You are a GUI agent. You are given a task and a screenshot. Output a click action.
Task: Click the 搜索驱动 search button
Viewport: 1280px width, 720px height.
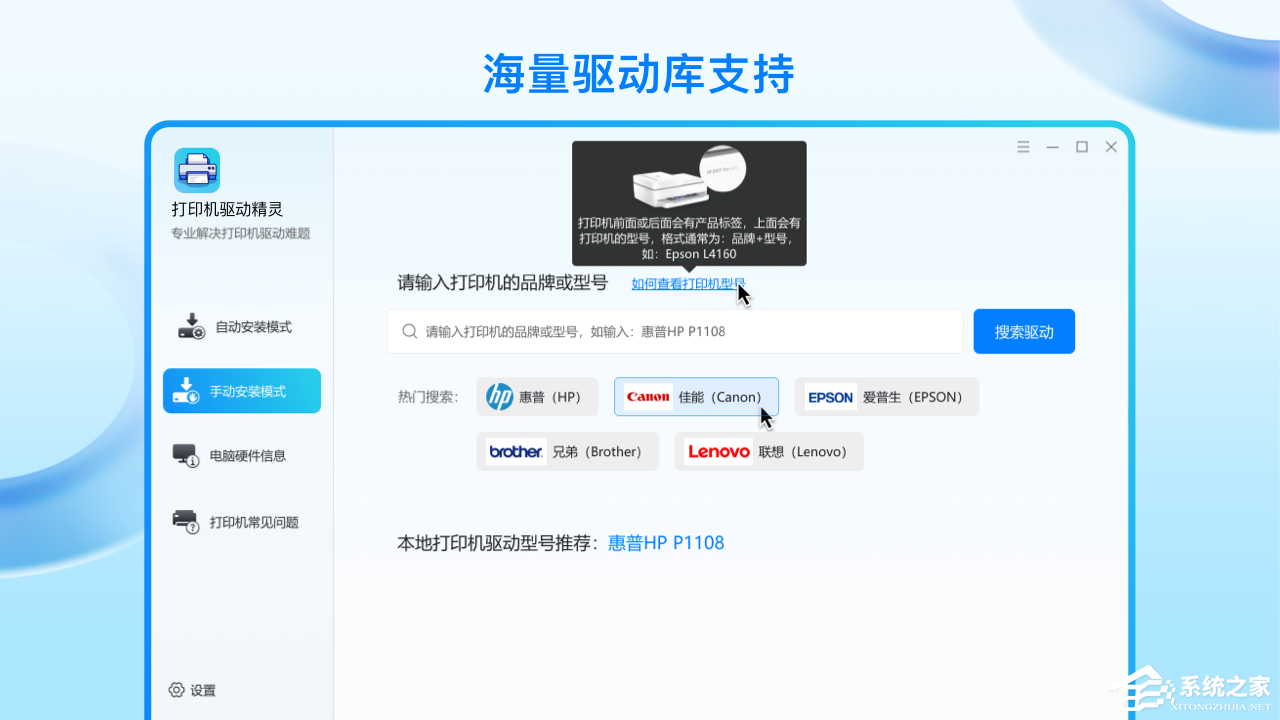[1024, 331]
